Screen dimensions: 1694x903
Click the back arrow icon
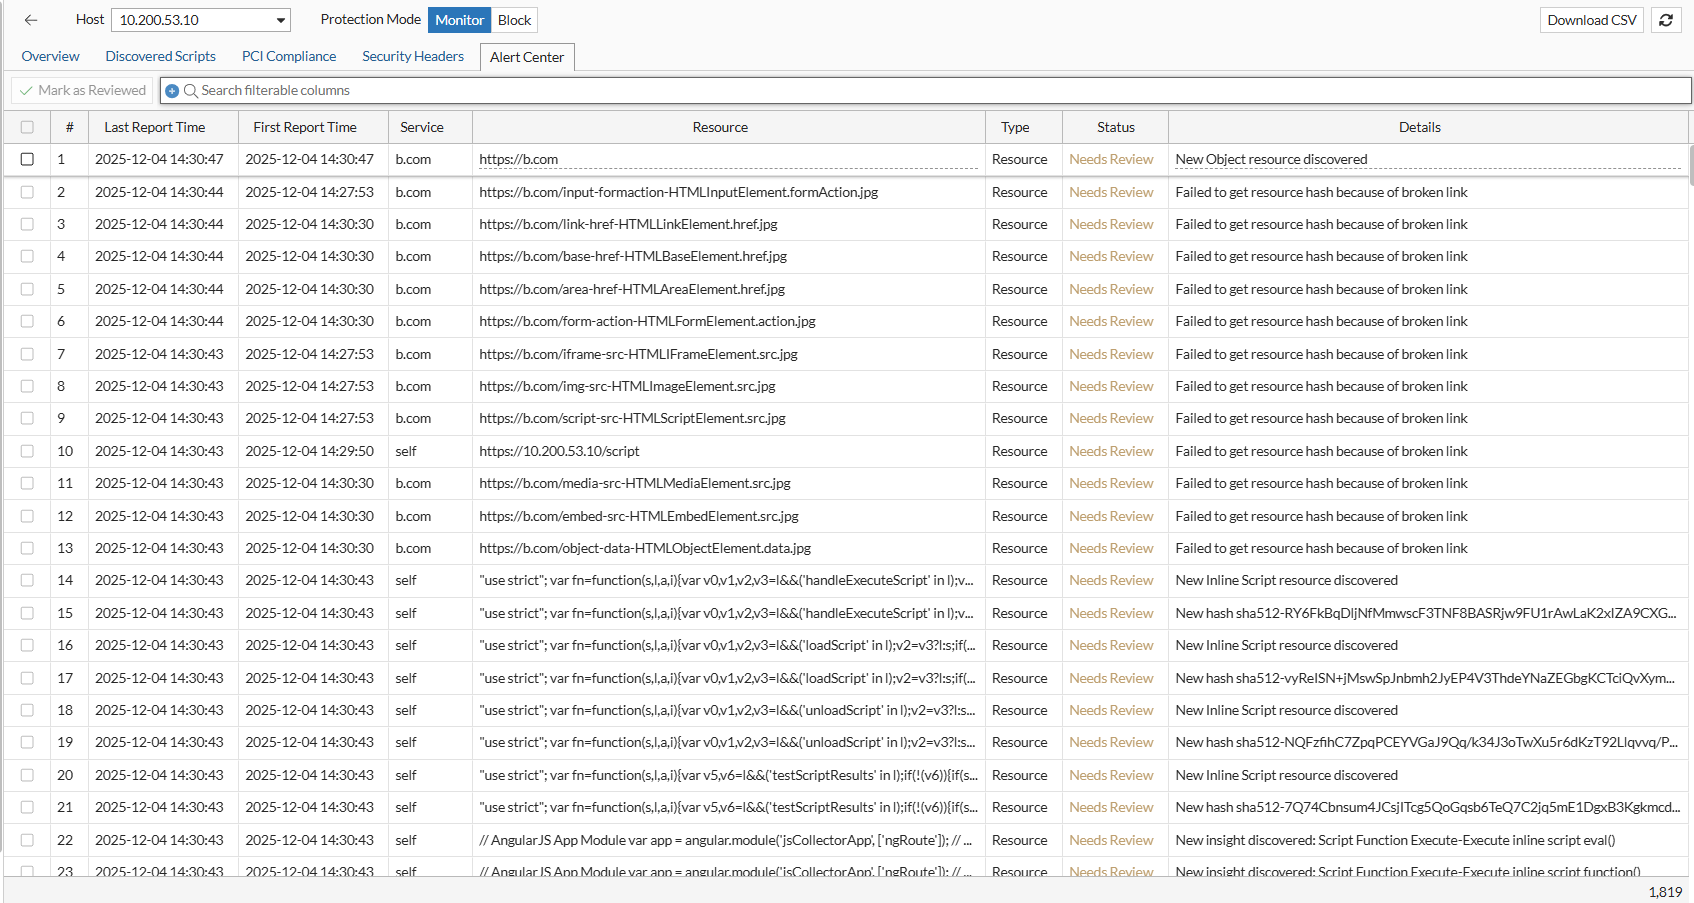coord(31,20)
